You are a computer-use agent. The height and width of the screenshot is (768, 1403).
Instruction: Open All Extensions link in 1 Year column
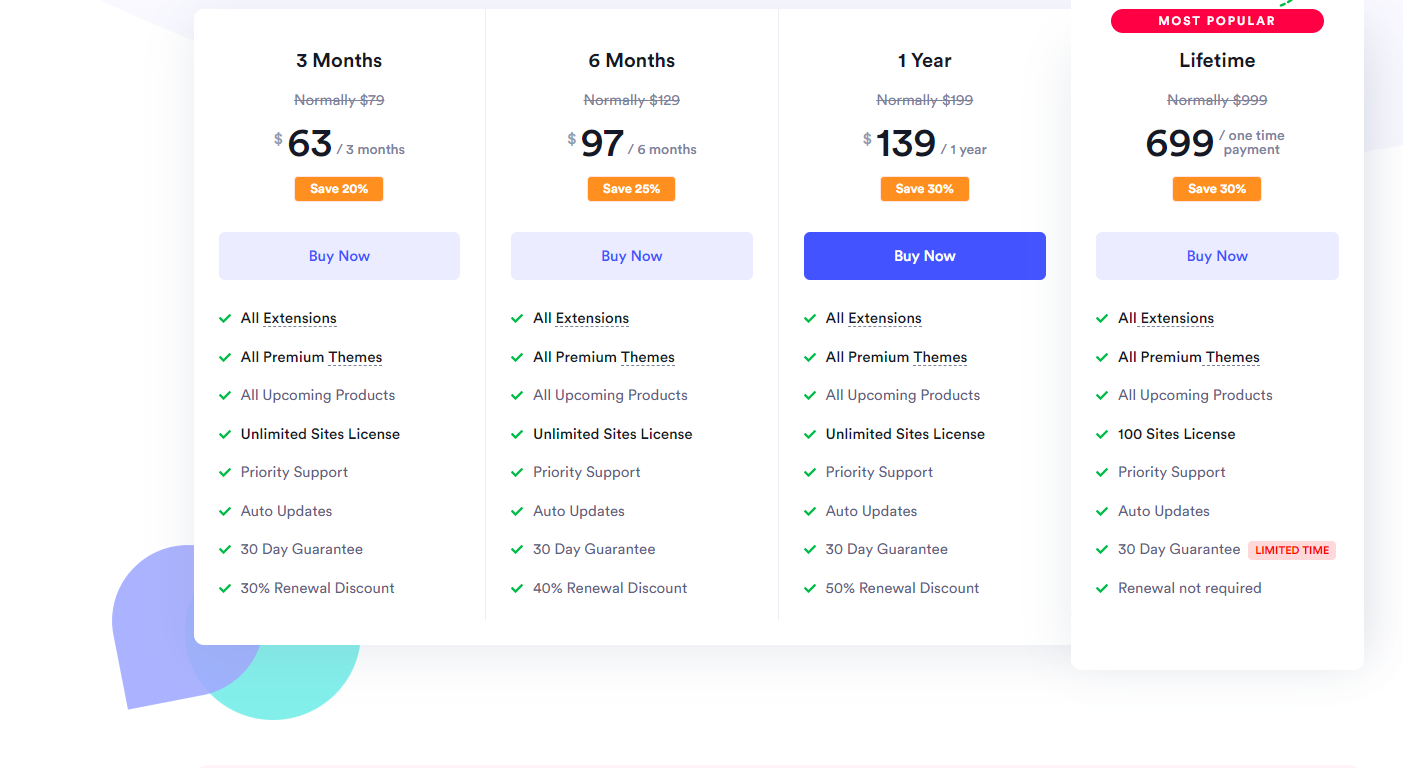[x=874, y=318]
